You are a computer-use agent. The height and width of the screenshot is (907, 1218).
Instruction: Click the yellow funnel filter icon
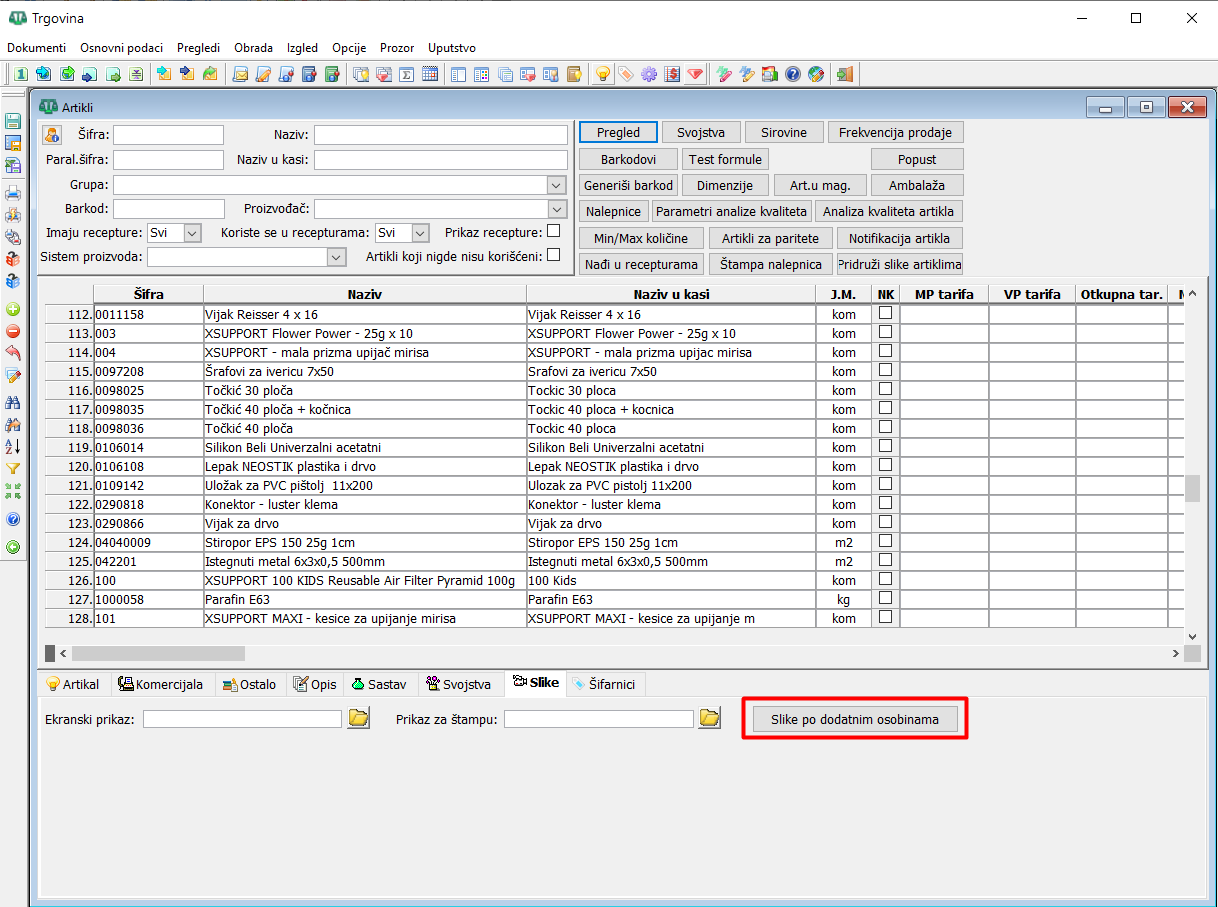(13, 468)
